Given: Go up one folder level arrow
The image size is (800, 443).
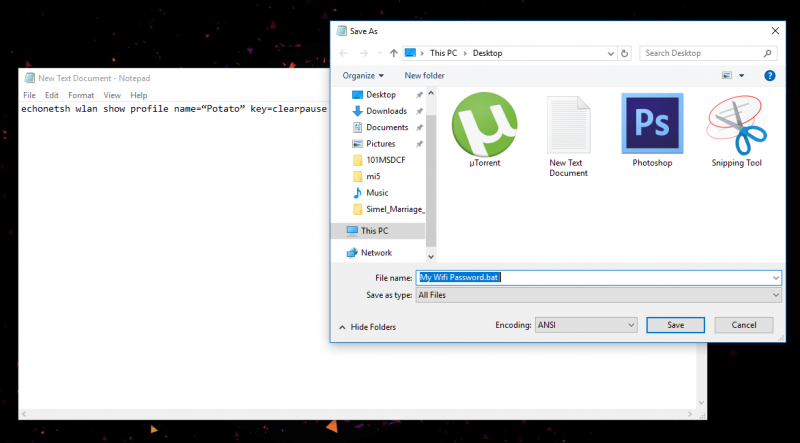Looking at the screenshot, I should click(393, 53).
